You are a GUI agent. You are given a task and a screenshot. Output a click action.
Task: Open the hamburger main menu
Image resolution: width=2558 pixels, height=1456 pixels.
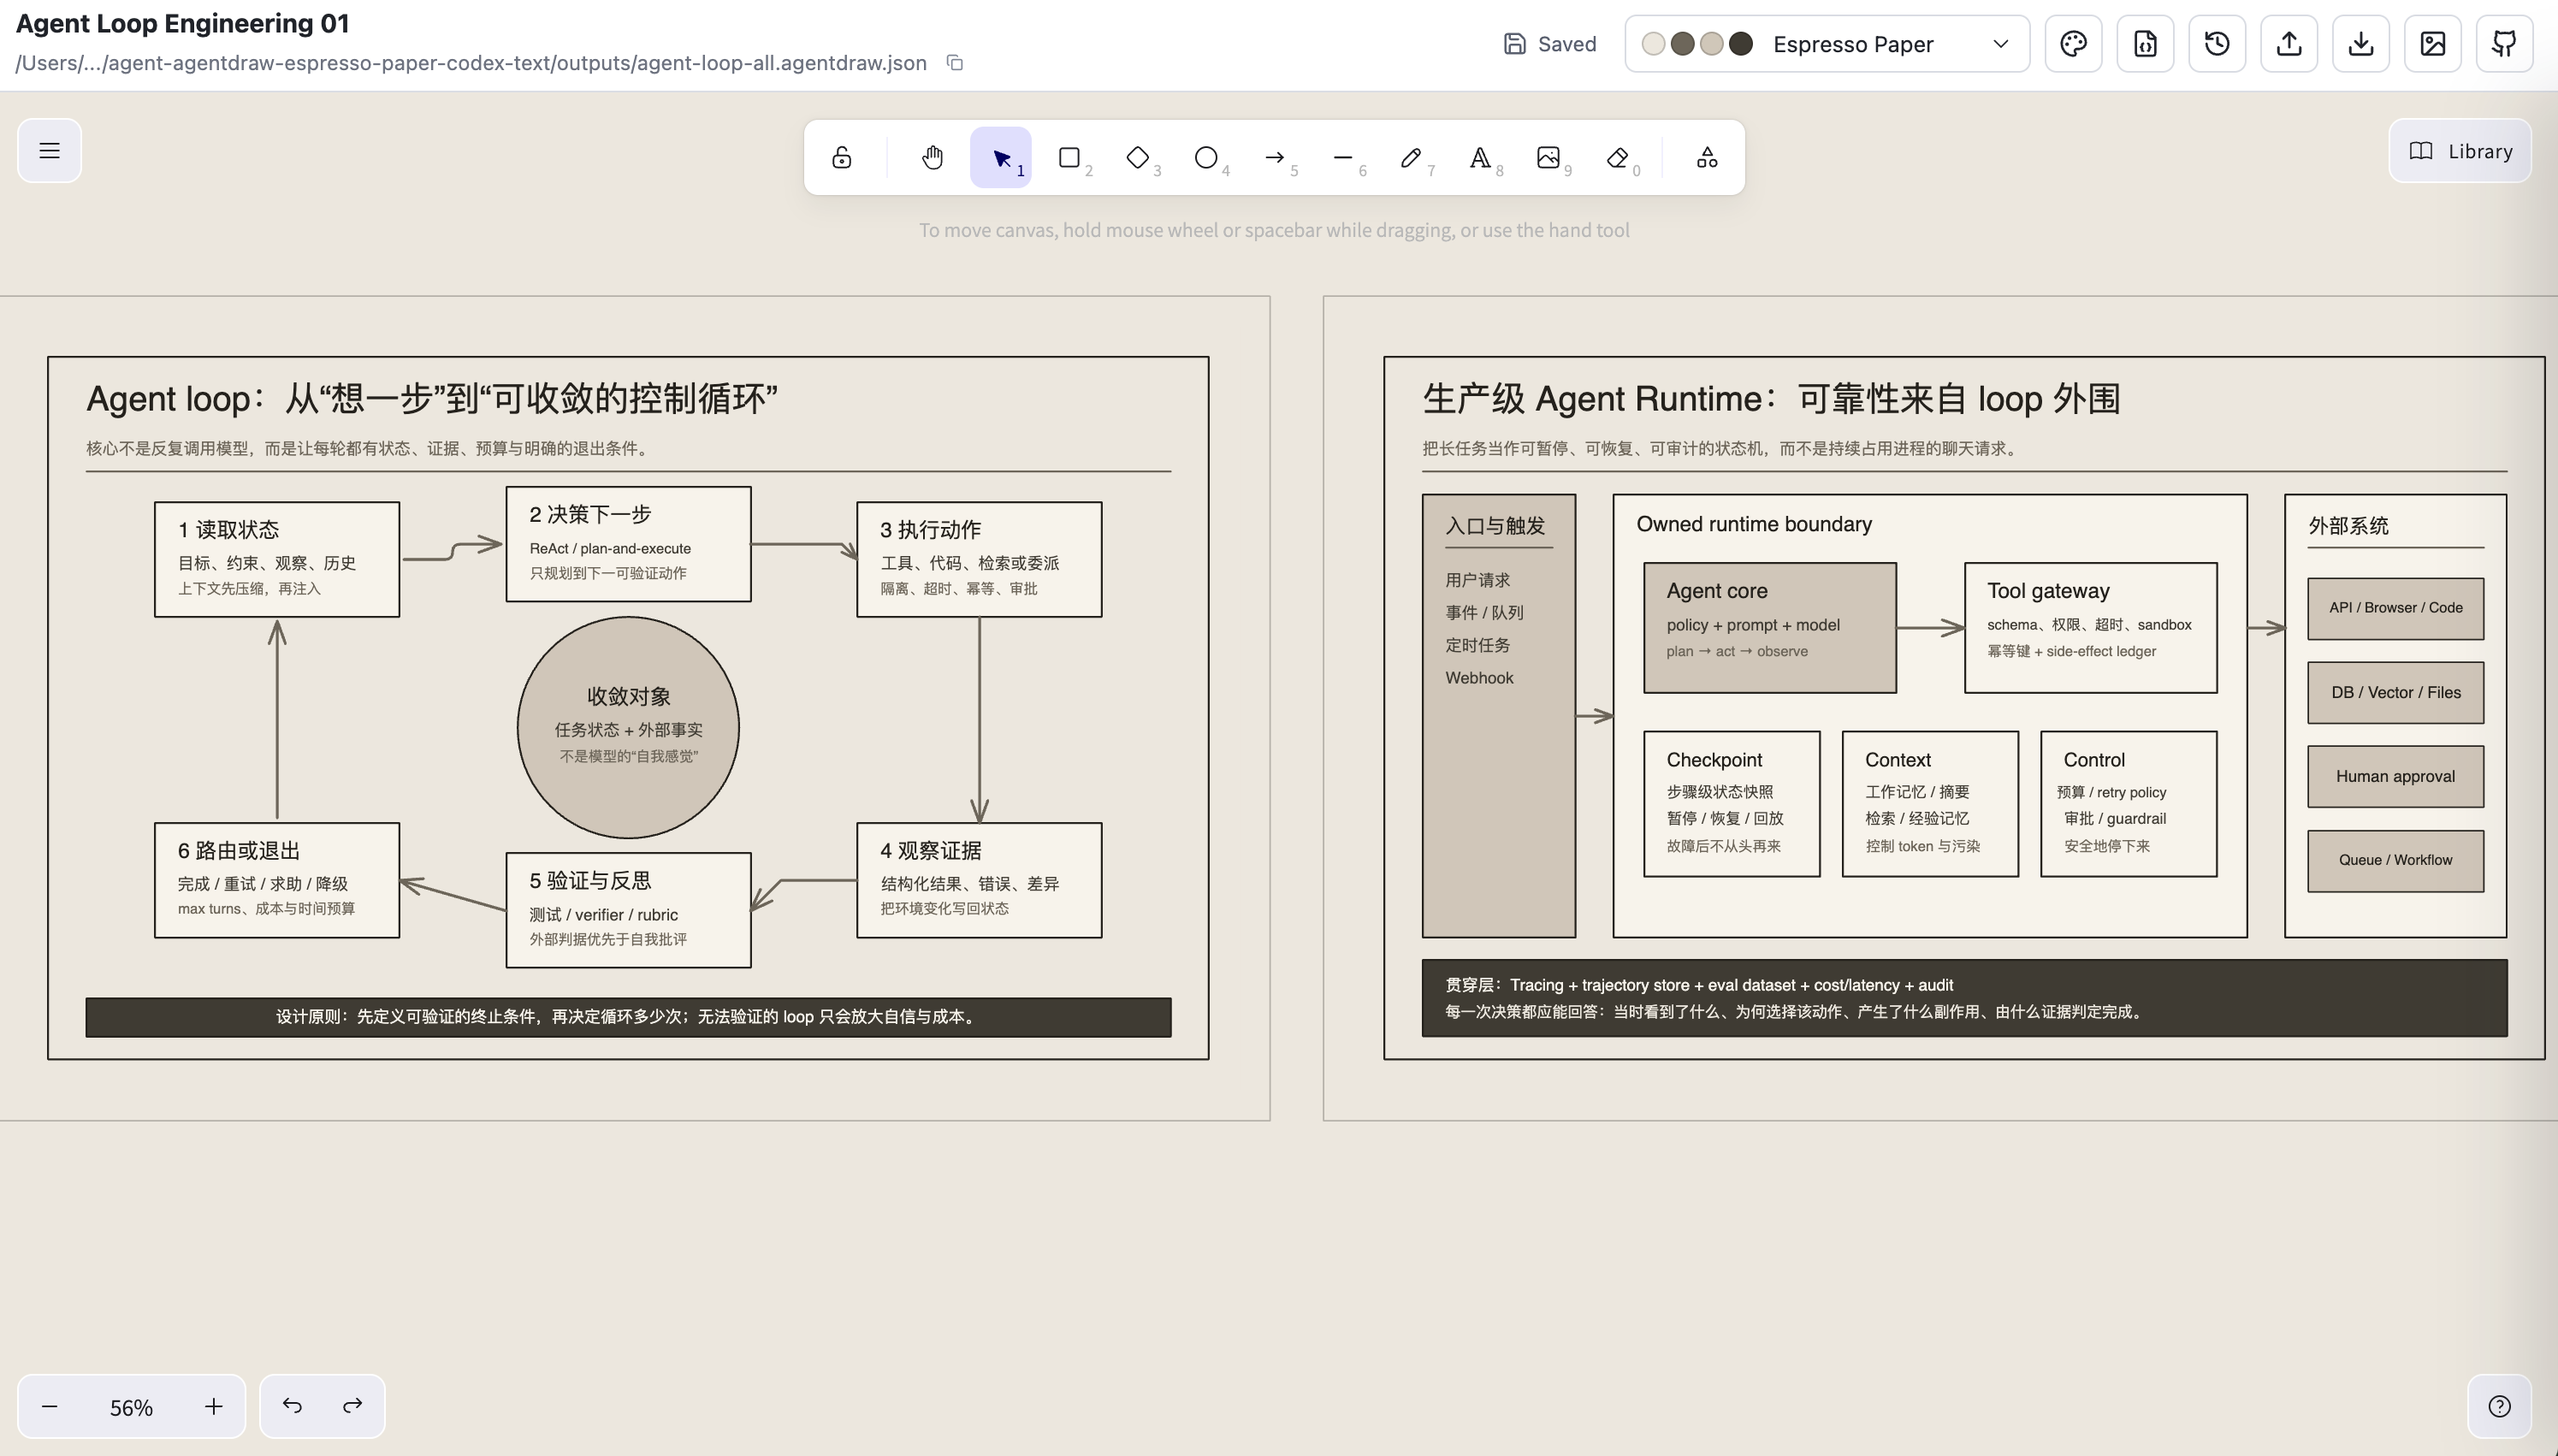(49, 151)
